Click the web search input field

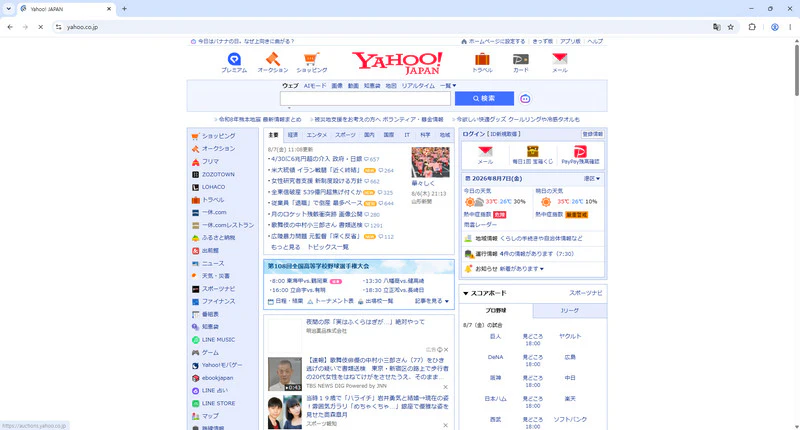[x=365, y=98]
